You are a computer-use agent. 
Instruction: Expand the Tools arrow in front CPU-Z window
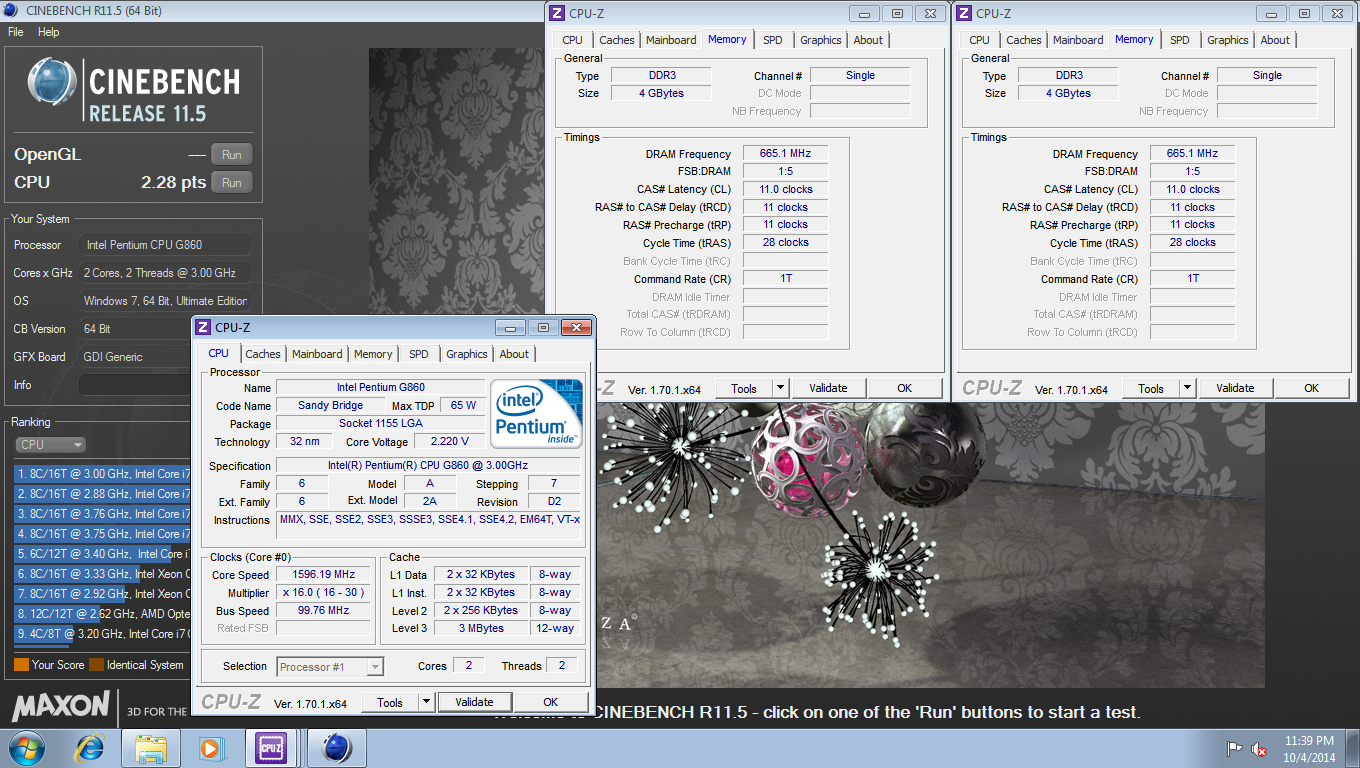click(x=426, y=702)
